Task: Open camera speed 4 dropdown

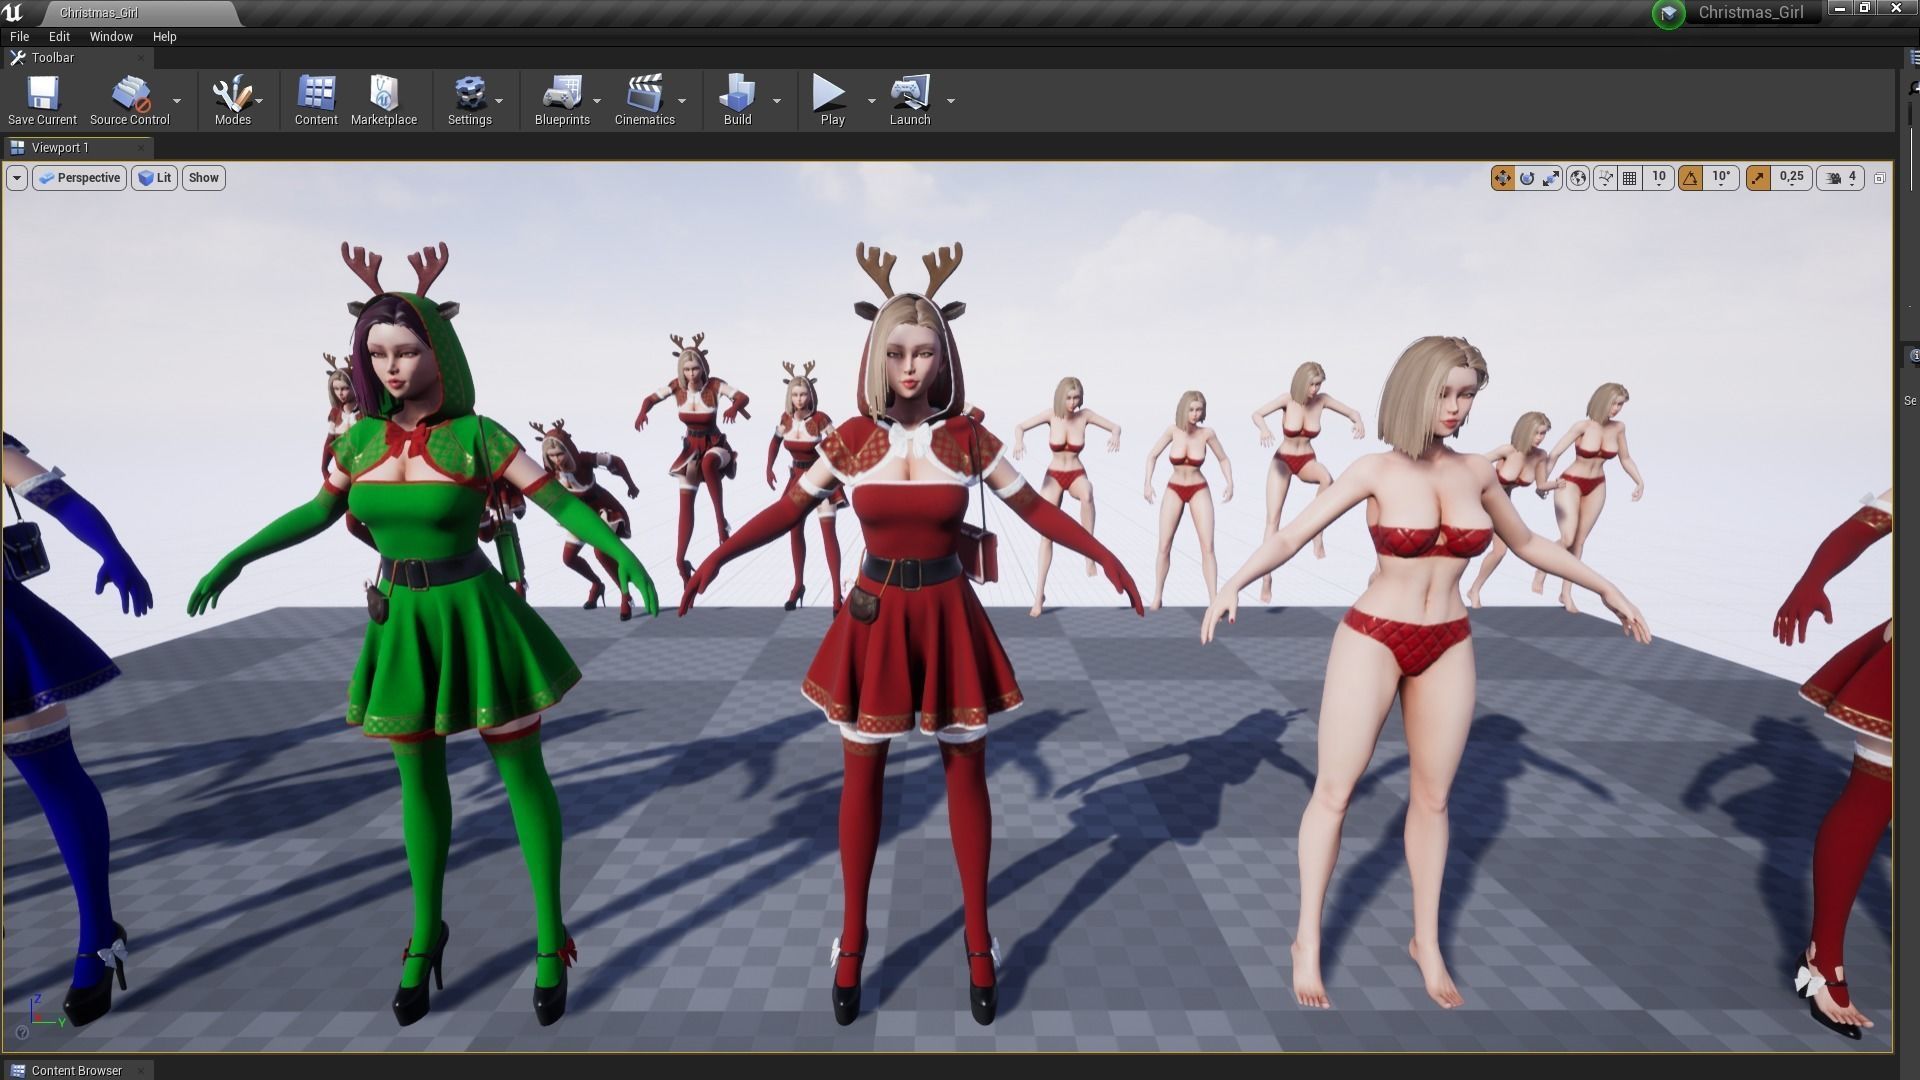Action: point(1840,178)
